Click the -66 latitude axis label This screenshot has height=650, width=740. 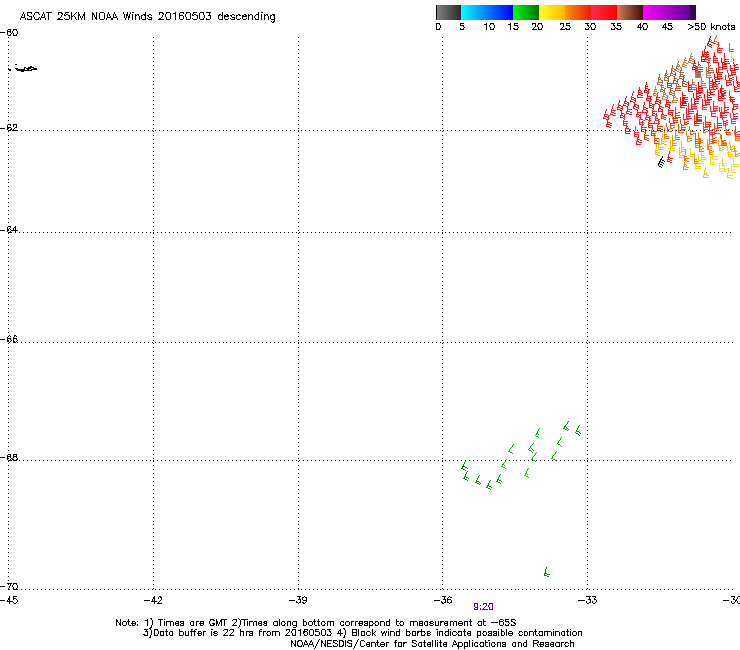pyautogui.click(x=9, y=340)
